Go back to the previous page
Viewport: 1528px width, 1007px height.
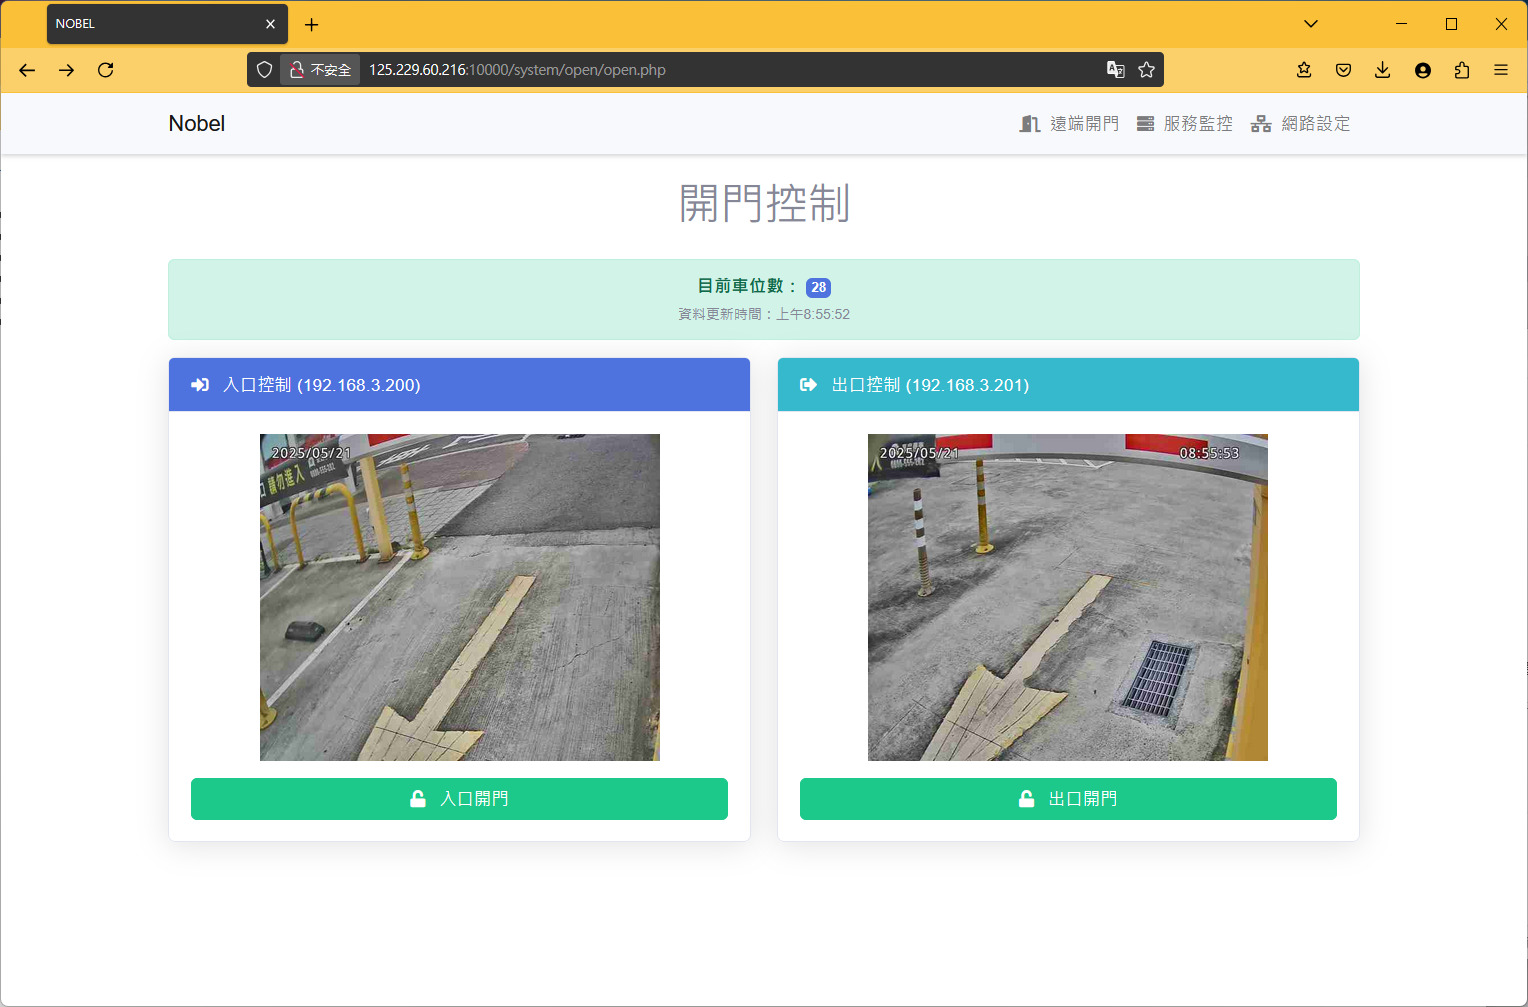pyautogui.click(x=27, y=70)
